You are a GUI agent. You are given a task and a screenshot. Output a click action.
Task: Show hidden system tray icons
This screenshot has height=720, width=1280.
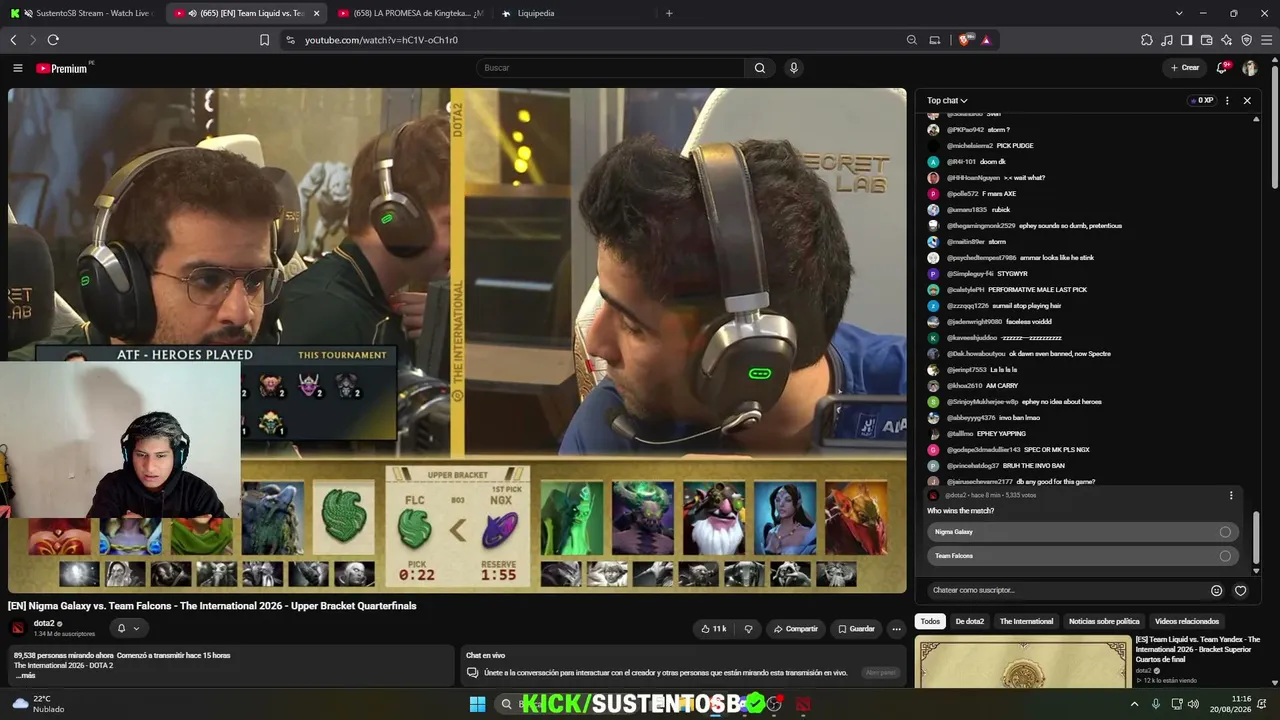pos(1134,704)
